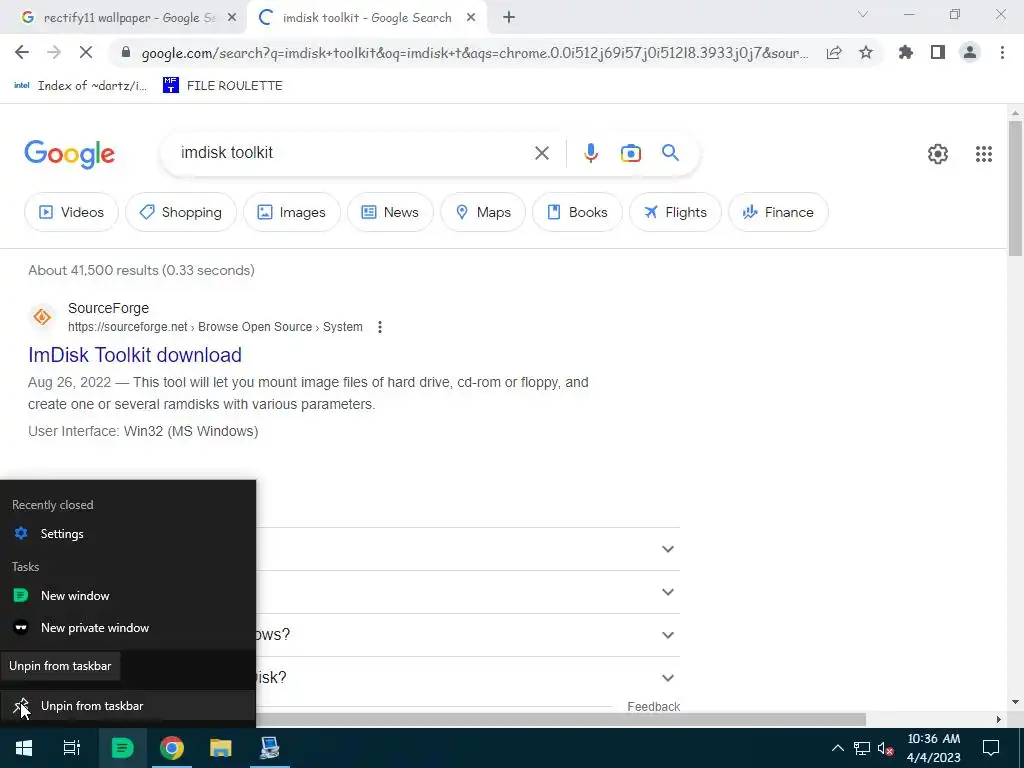Start voice search with the microphone icon
The width and height of the screenshot is (1024, 768).
[590, 153]
